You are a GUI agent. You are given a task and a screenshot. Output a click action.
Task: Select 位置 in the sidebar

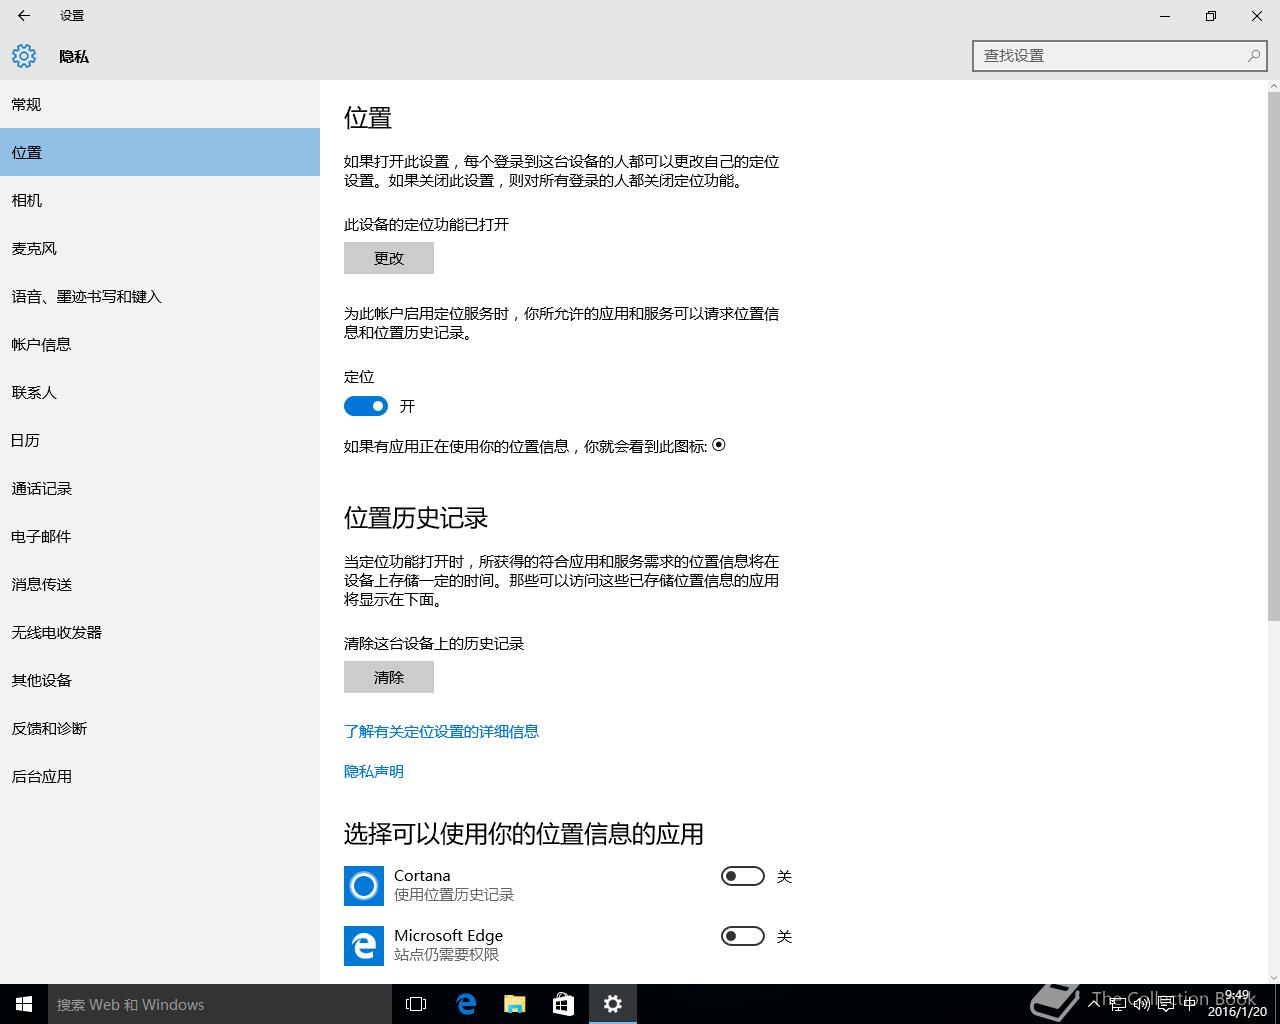click(160, 152)
